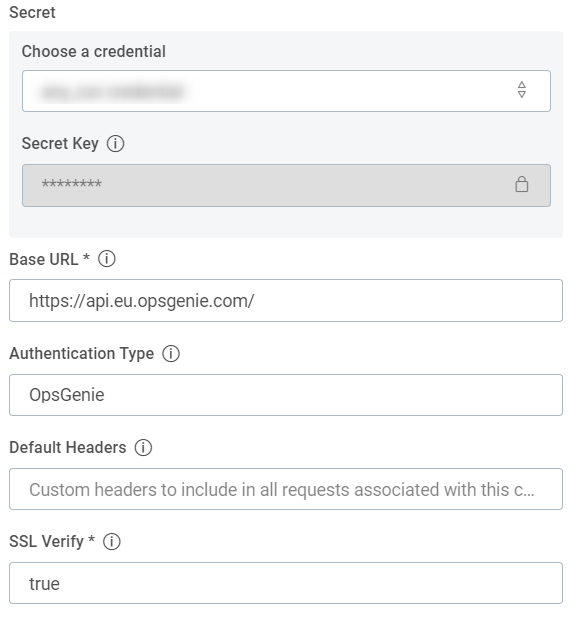Select the Authentication Type field showing OpsGenie
Image resolution: width=573 pixels, height=618 pixels.
[x=286, y=395]
